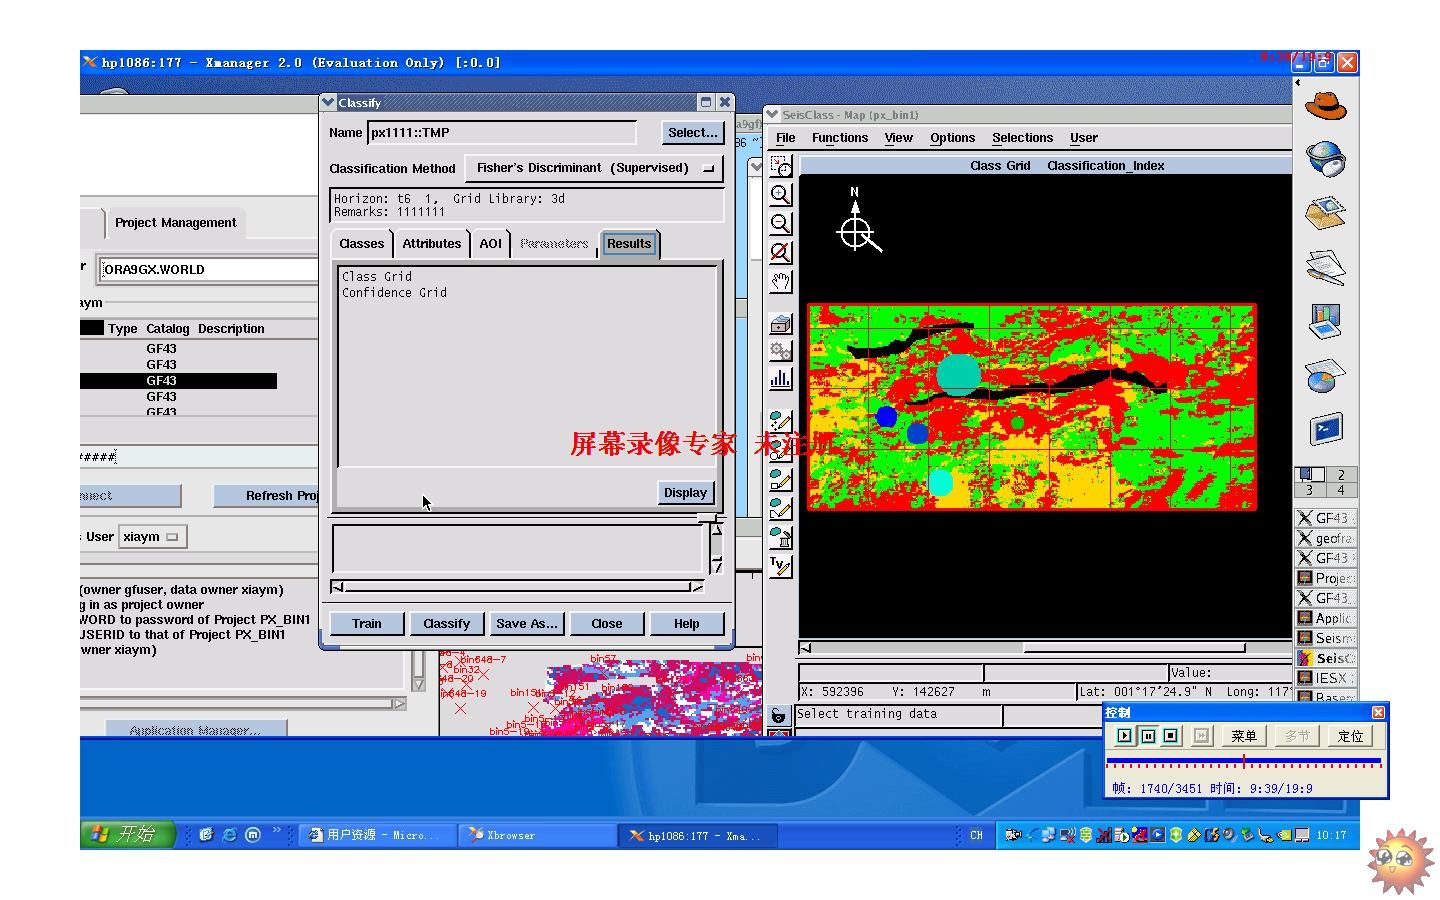The image size is (1440, 900).
Task: Select Class Grid in results list
Action: 377,277
